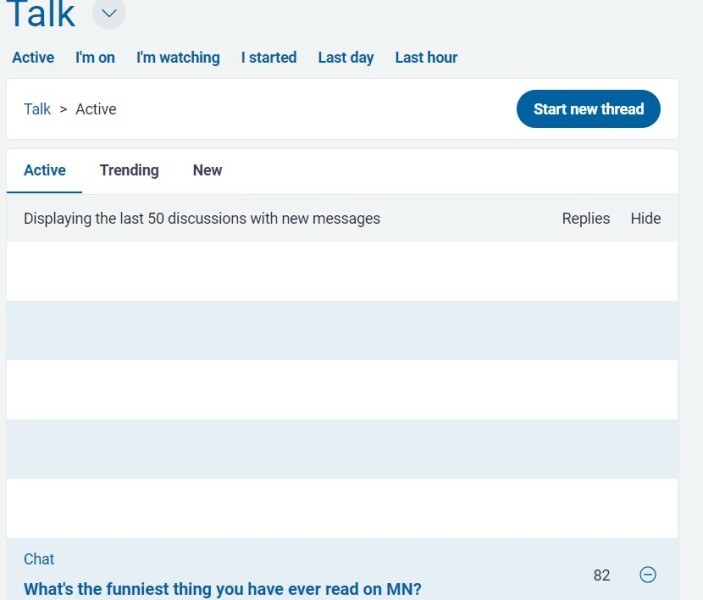Select the Active tab below the breadcrumb

(44, 170)
